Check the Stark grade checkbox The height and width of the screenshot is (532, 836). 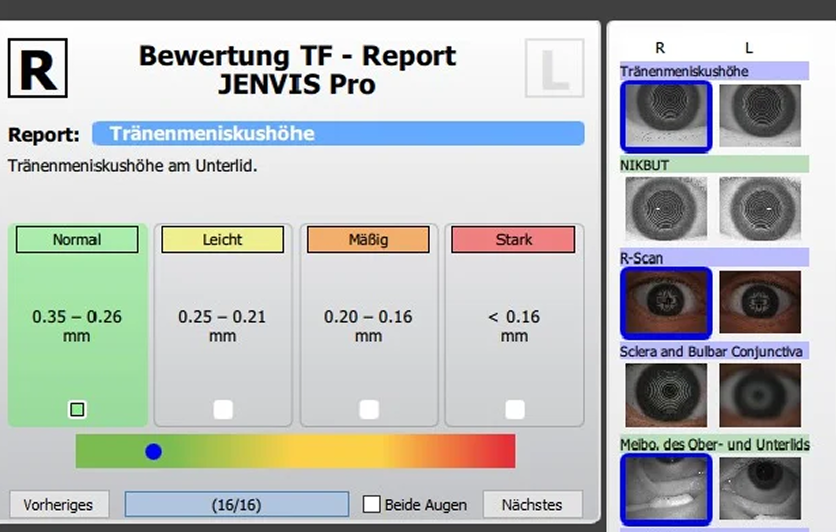[515, 409]
